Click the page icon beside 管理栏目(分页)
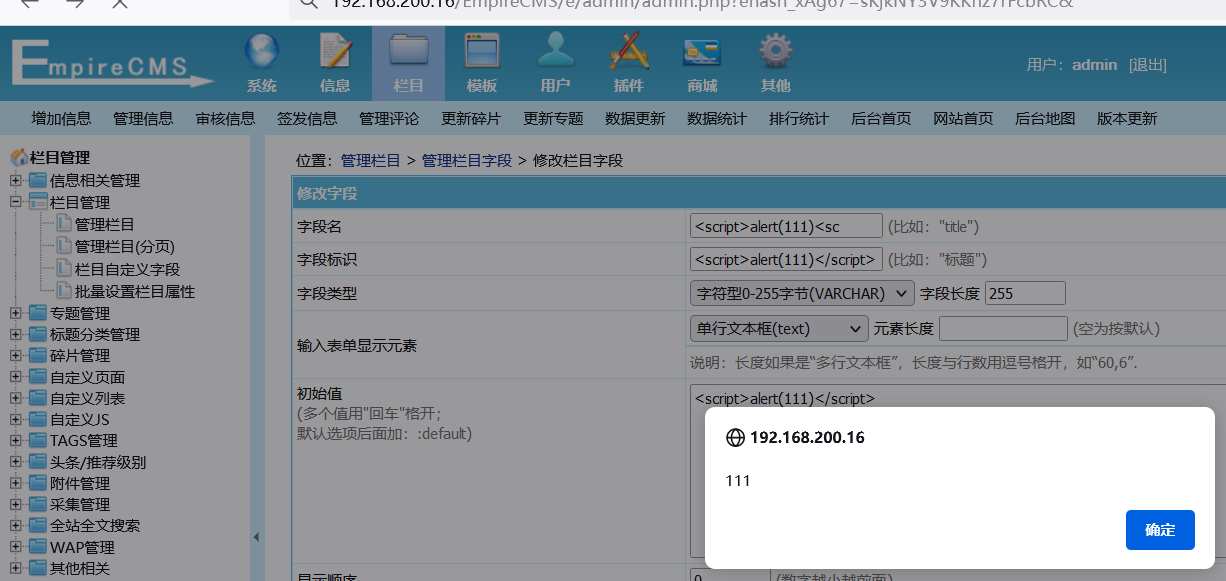1226x581 pixels. [64, 246]
